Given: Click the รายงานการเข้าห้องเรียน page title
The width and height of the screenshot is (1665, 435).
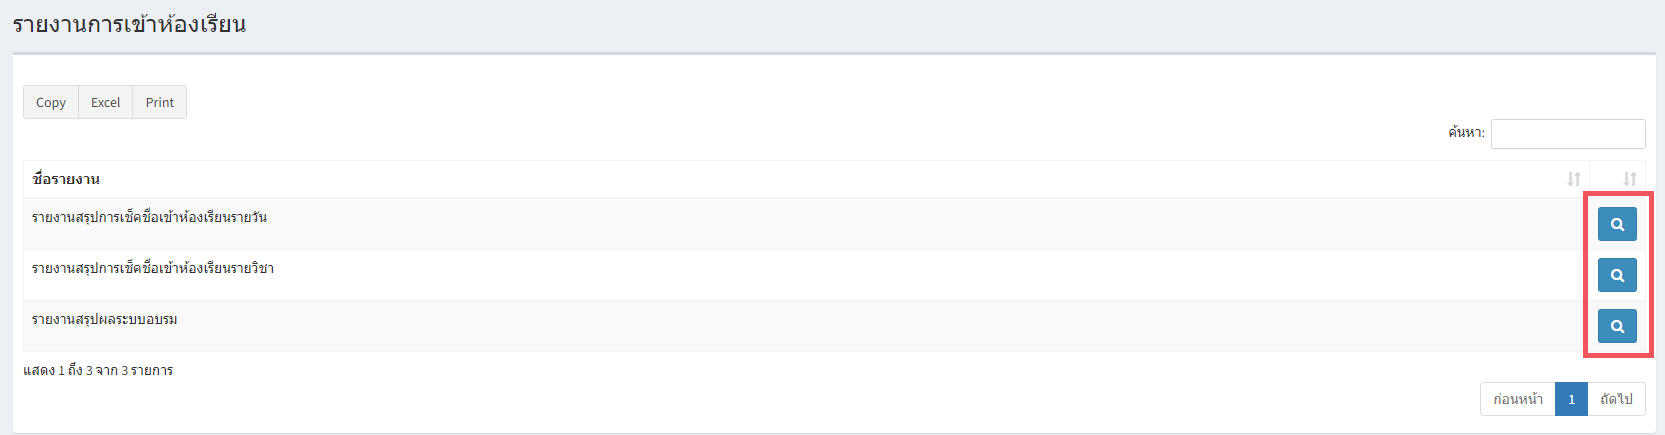Looking at the screenshot, I should pos(129,24).
